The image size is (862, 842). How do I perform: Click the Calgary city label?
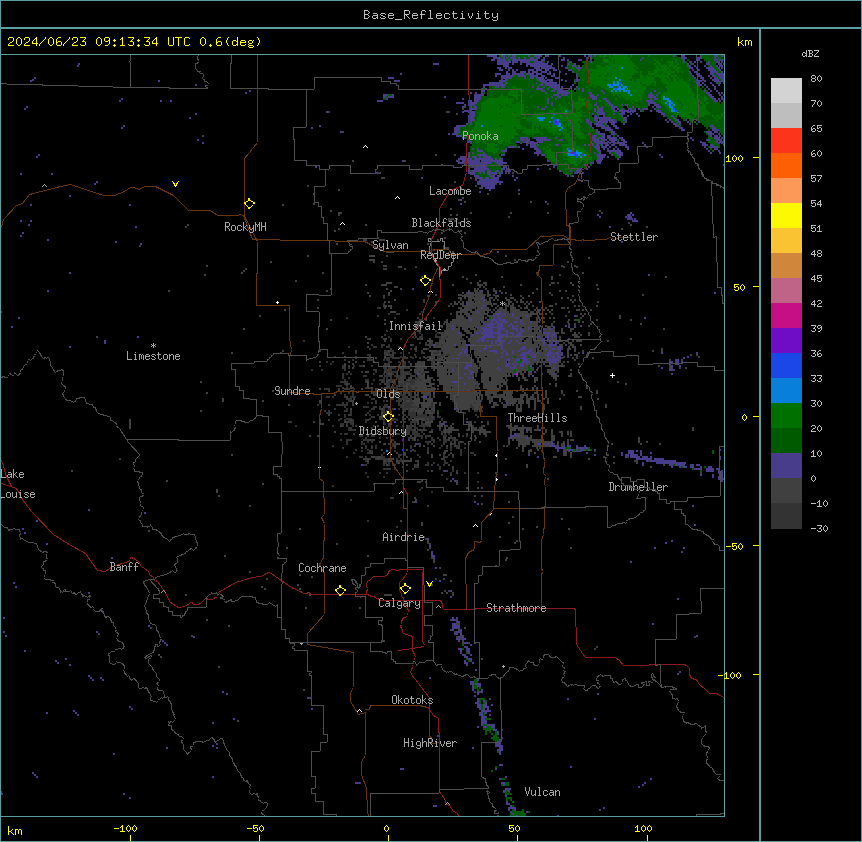[x=400, y=603]
